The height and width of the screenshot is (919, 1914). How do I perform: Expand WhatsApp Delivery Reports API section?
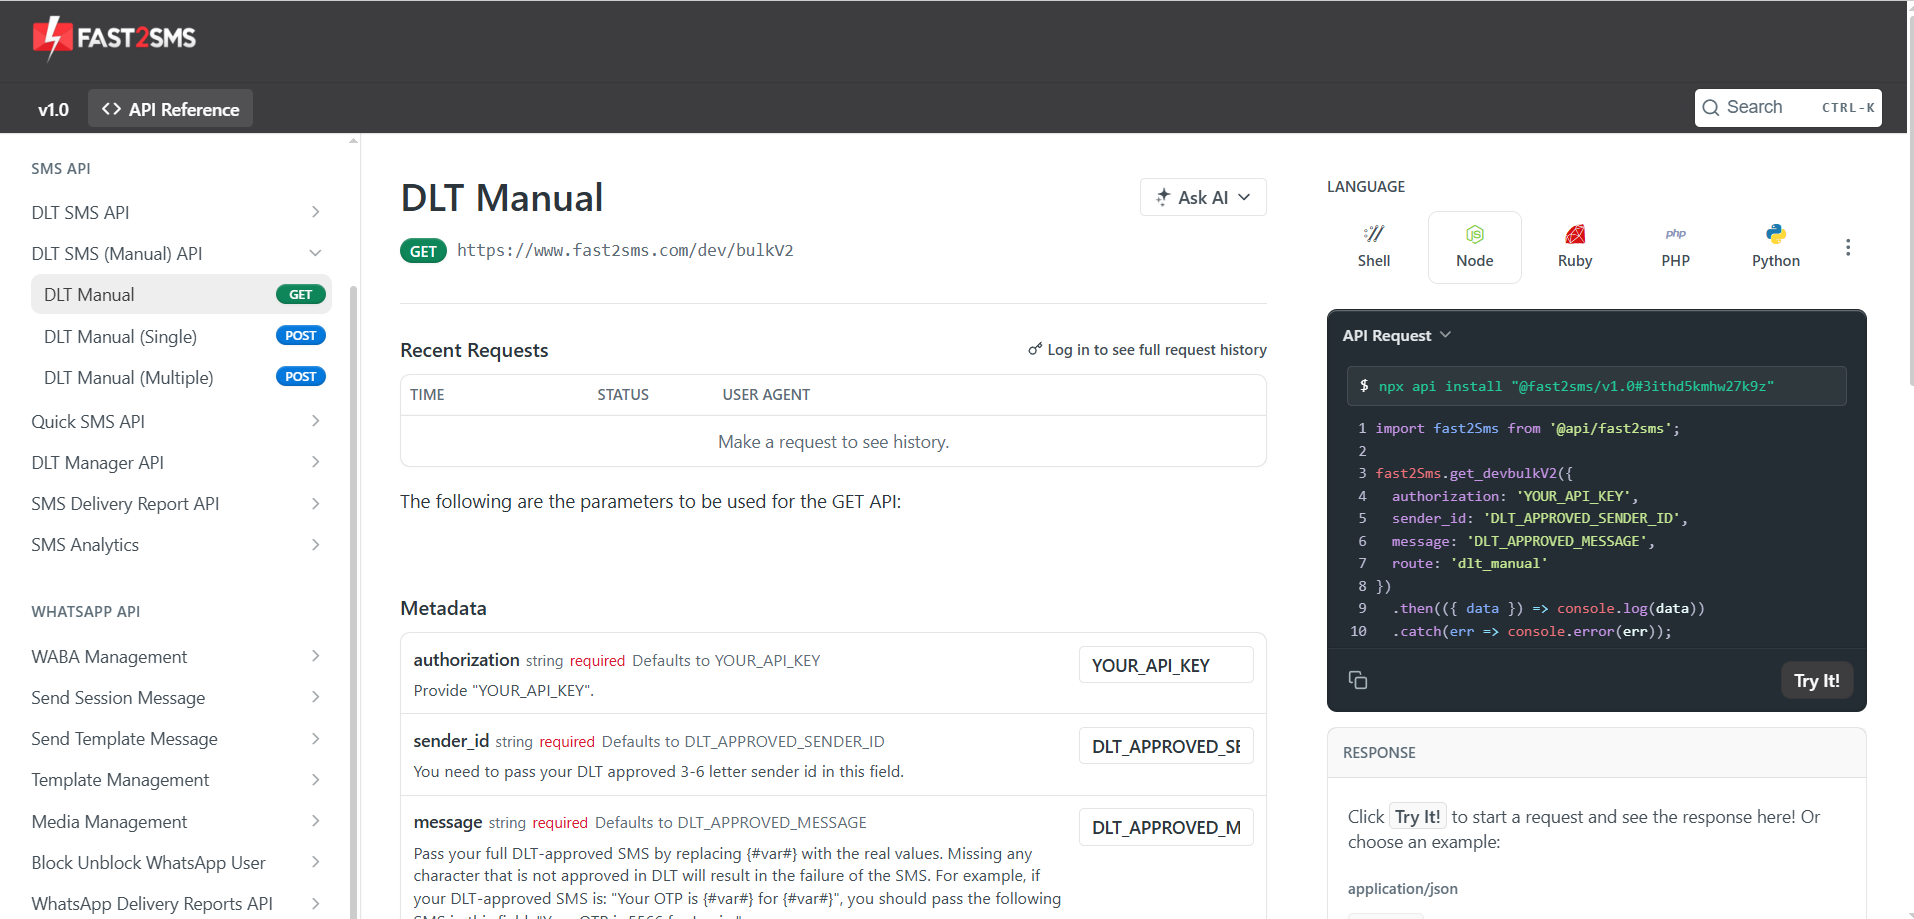315,903
